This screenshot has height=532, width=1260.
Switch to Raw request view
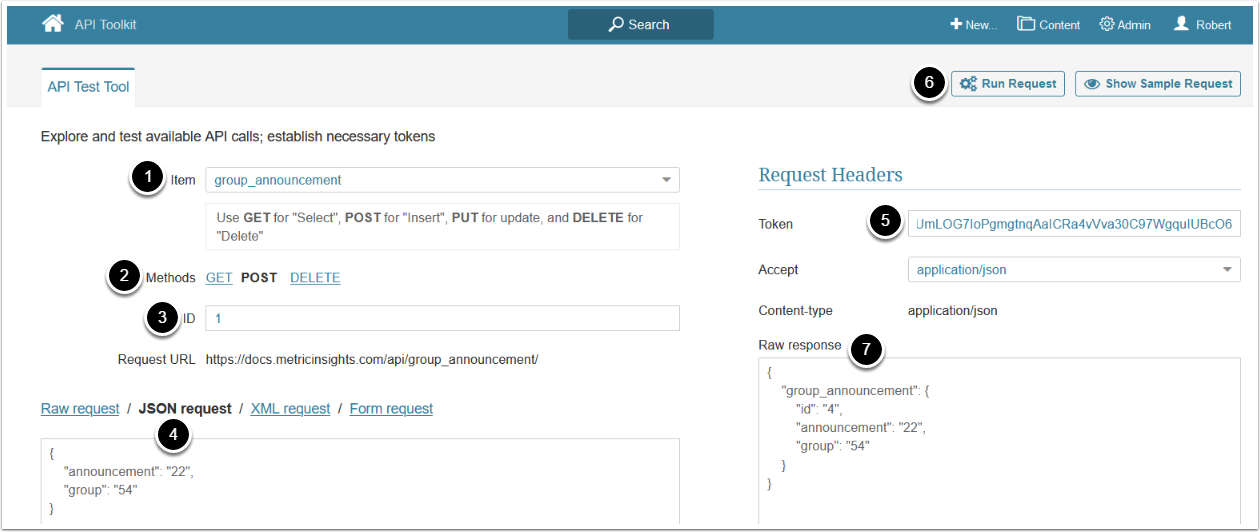point(80,408)
